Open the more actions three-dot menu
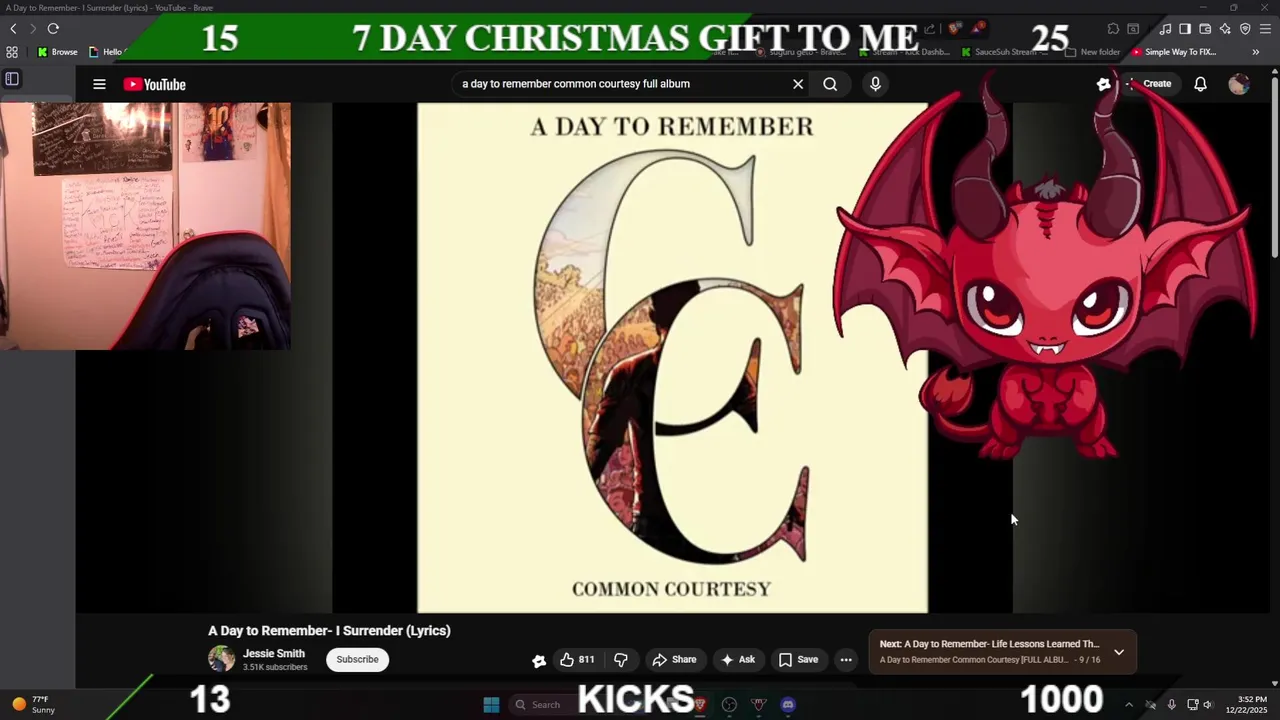The width and height of the screenshot is (1280, 720). point(846,659)
